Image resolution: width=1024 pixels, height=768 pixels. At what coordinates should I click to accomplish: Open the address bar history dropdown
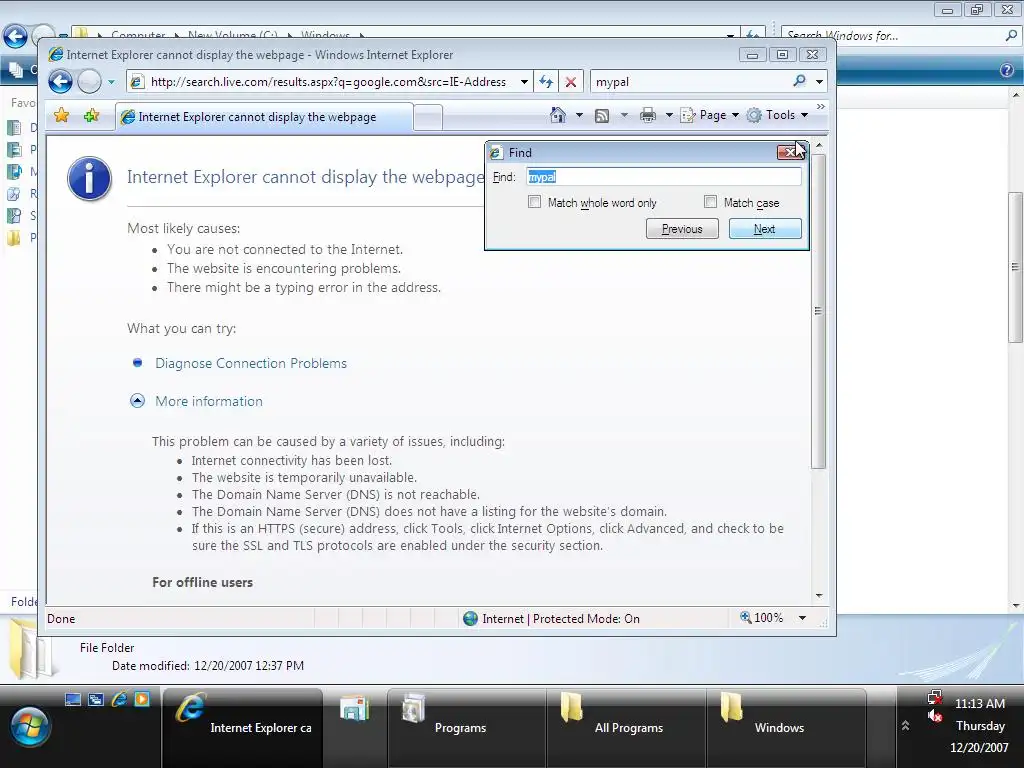[524, 82]
